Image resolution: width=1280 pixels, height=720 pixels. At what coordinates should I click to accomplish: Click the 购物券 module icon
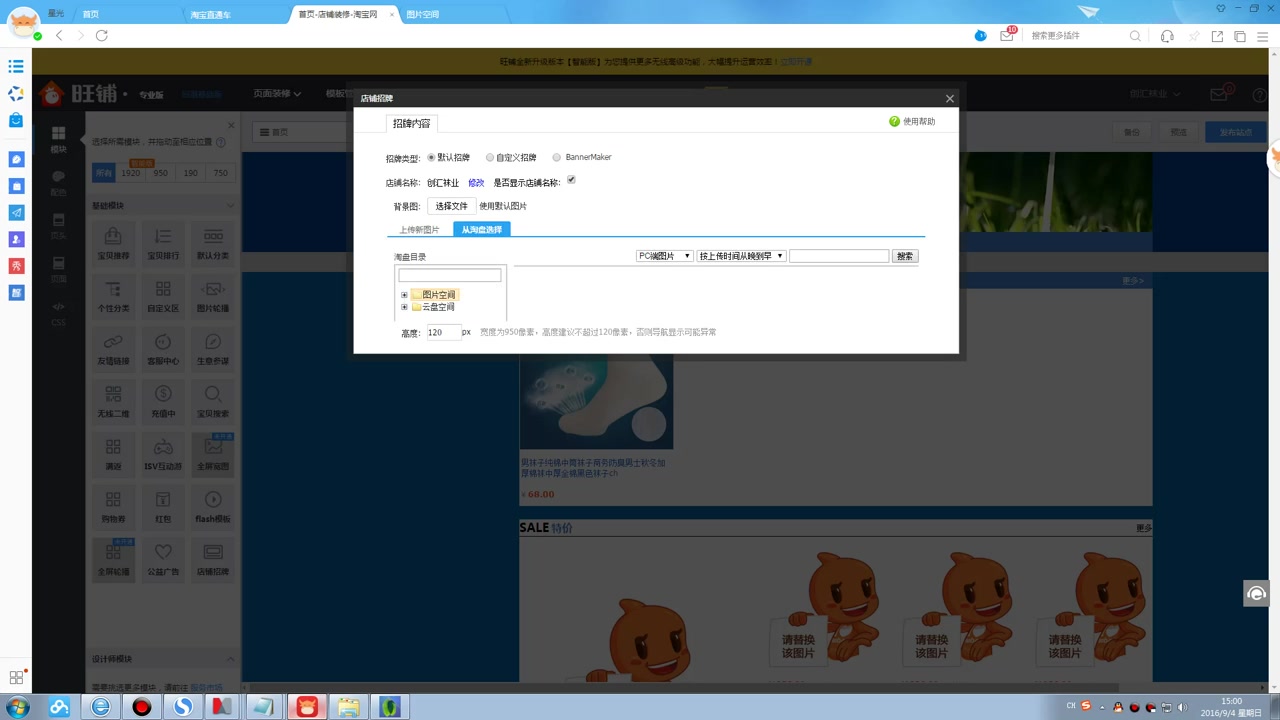tap(113, 506)
